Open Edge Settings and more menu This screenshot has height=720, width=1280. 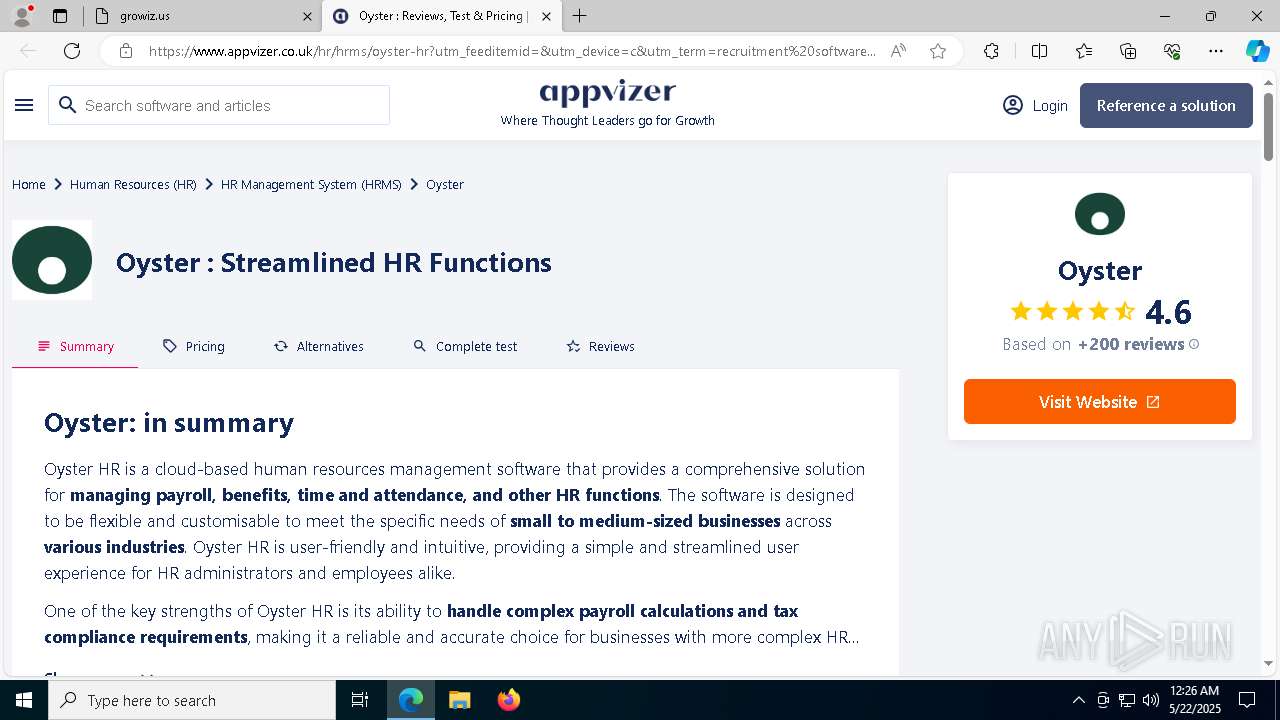pyautogui.click(x=1216, y=51)
